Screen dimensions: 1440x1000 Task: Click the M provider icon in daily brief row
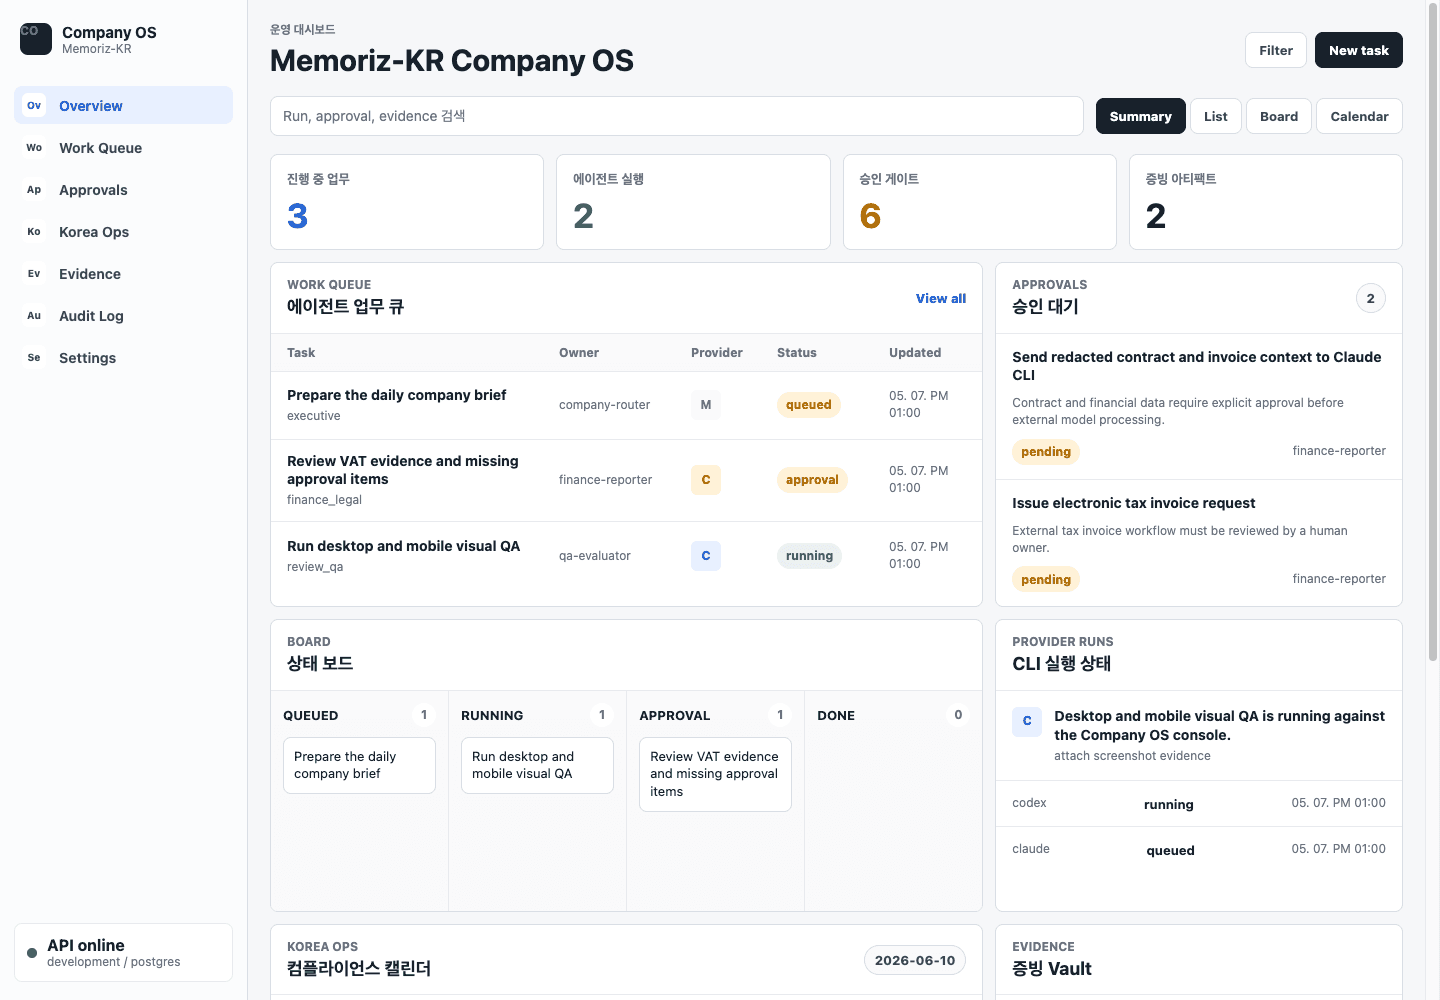pyautogui.click(x=706, y=405)
